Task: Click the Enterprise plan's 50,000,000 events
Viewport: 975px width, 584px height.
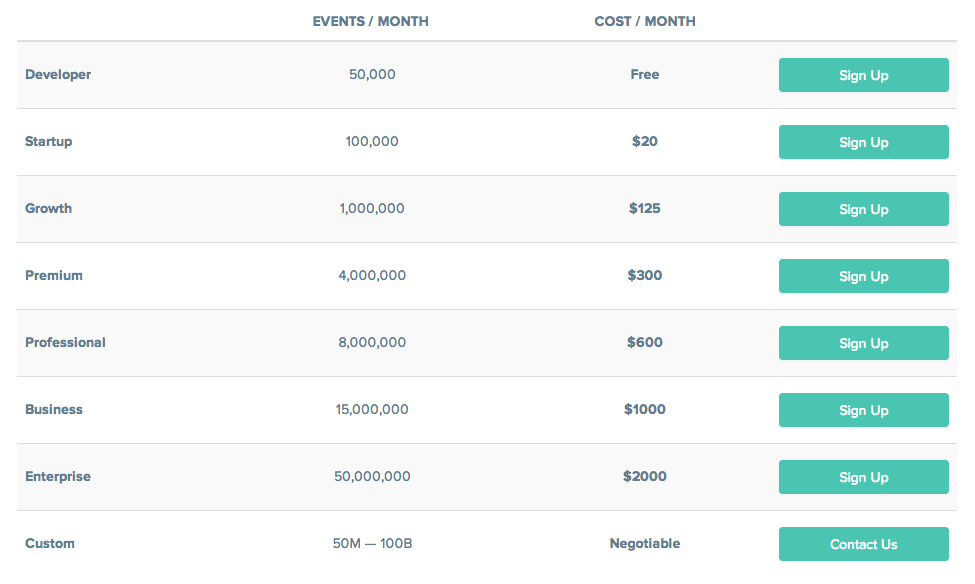Action: click(x=372, y=477)
